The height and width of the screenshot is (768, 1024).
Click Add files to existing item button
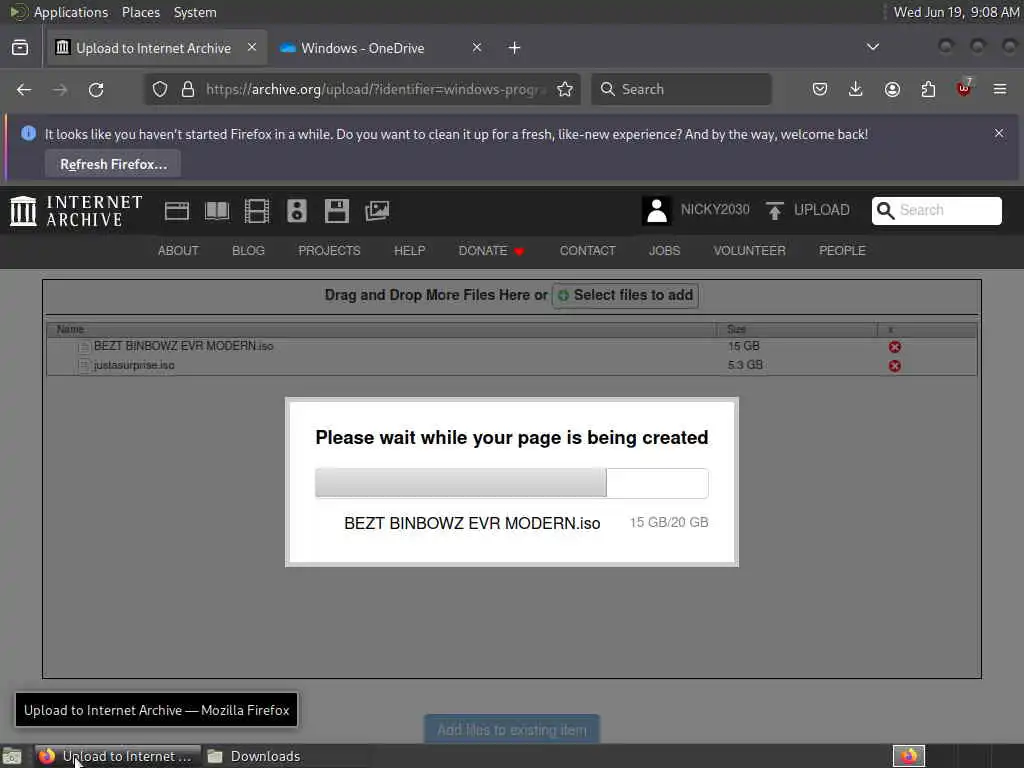[x=512, y=729]
